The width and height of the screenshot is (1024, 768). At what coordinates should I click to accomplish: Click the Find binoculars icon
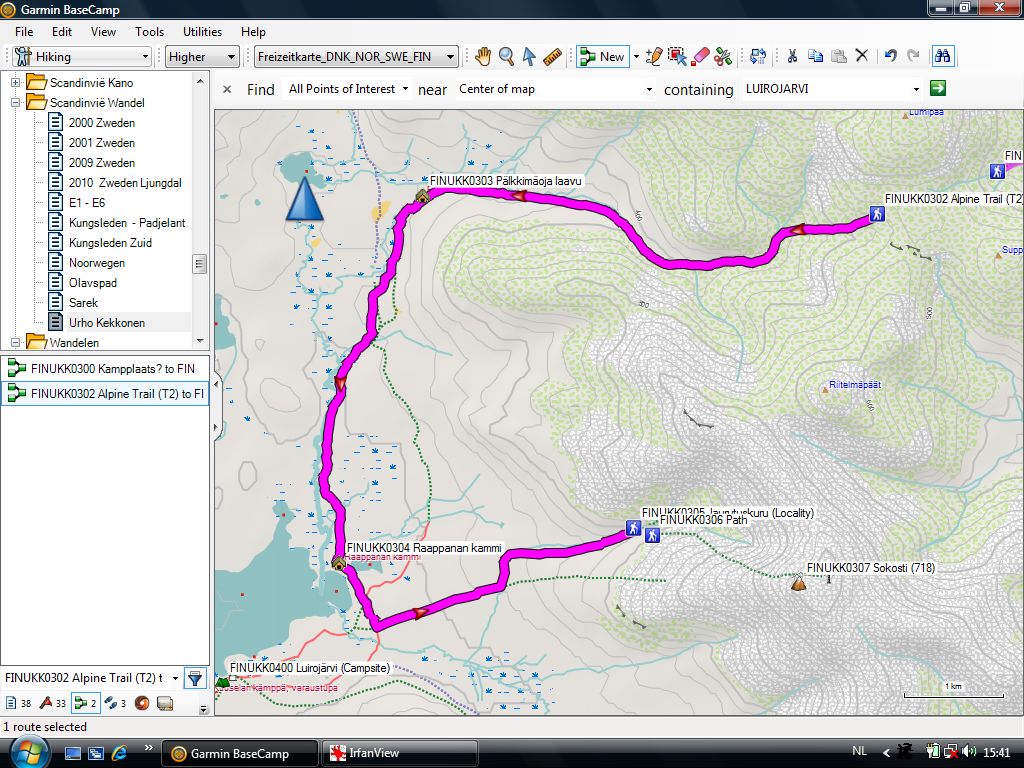[942, 57]
